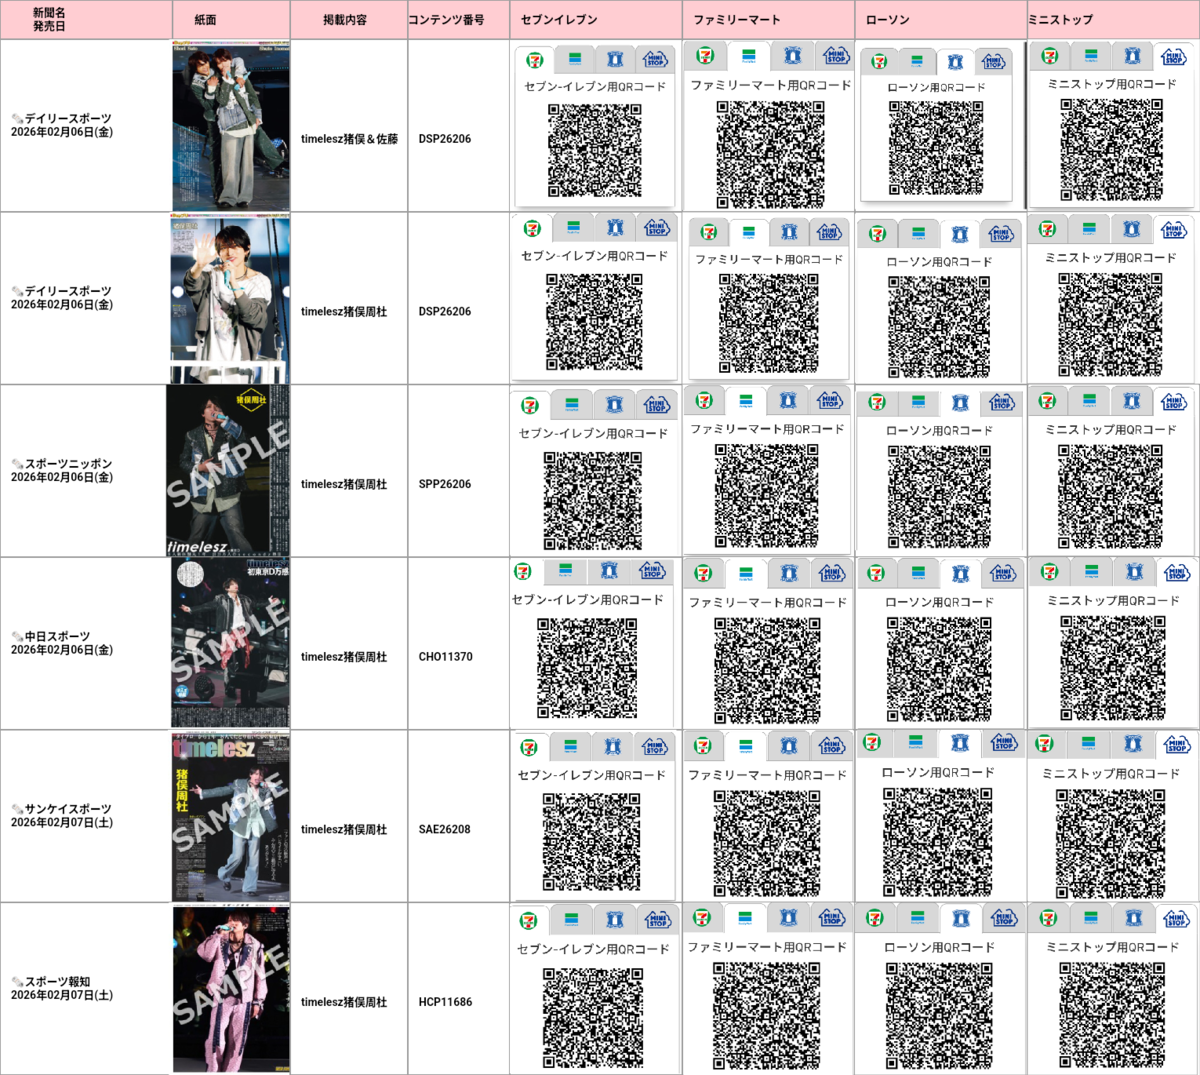Click ファミリーマート用QRコード label in スポーツ報知 row
The image size is (1200, 1075).
click(x=767, y=946)
